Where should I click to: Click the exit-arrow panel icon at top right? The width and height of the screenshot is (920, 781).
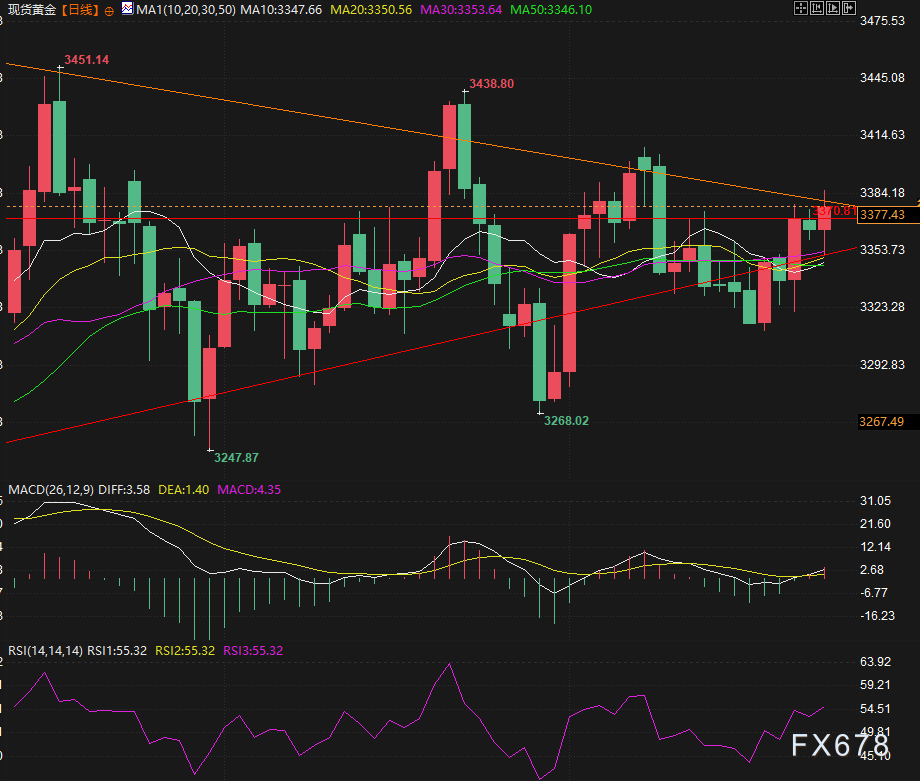(x=848, y=8)
